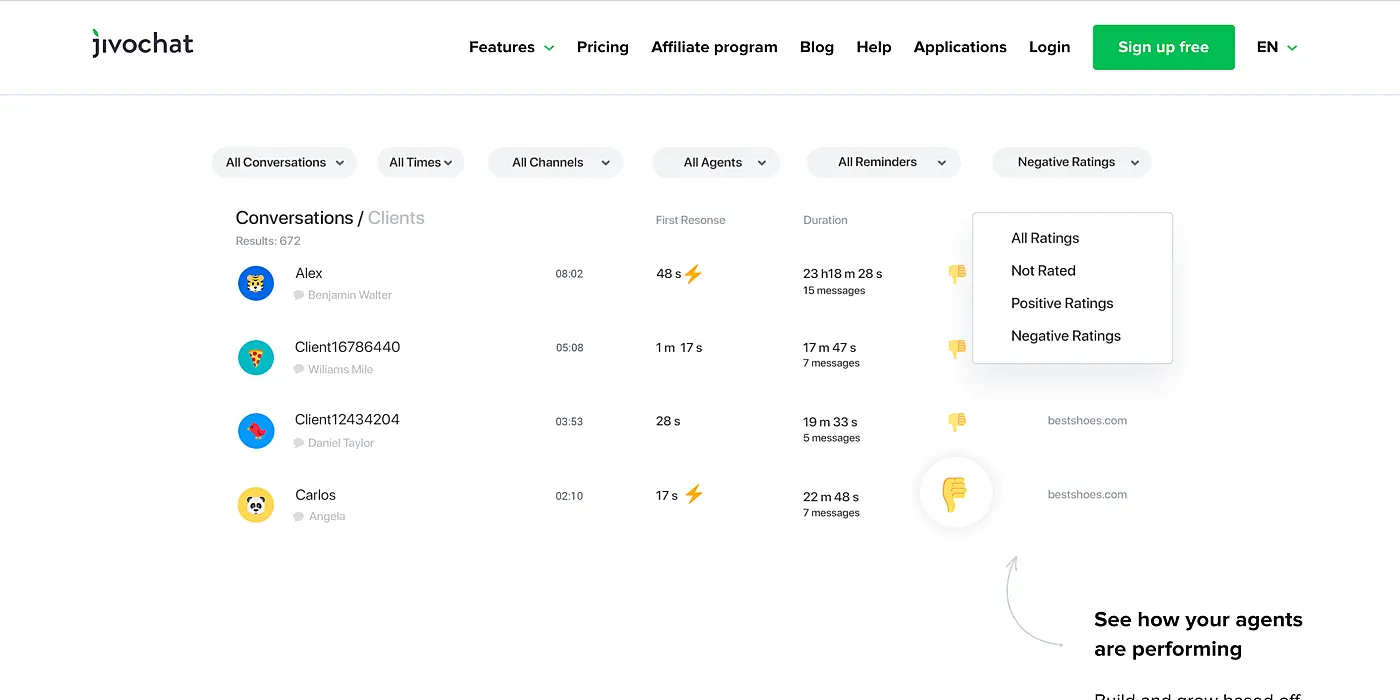
Task: Visit the bestshoes.com link on Carlos's row
Action: click(1087, 494)
